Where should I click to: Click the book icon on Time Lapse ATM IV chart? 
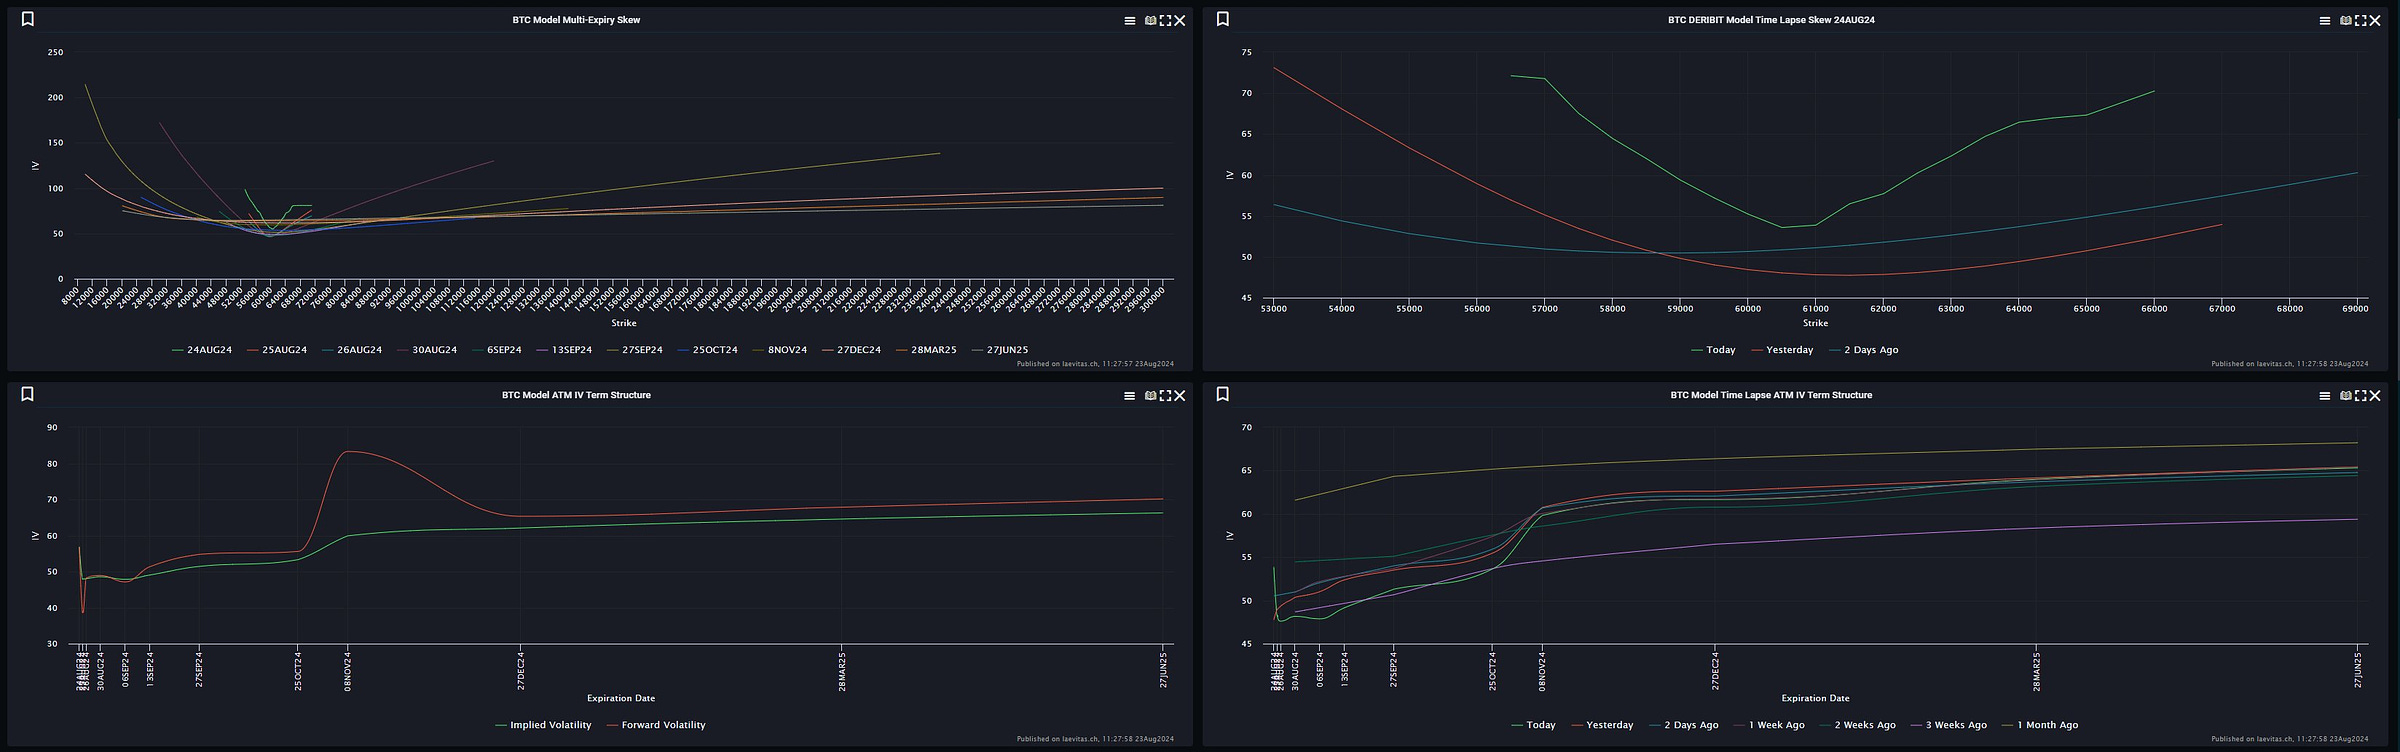point(2346,396)
